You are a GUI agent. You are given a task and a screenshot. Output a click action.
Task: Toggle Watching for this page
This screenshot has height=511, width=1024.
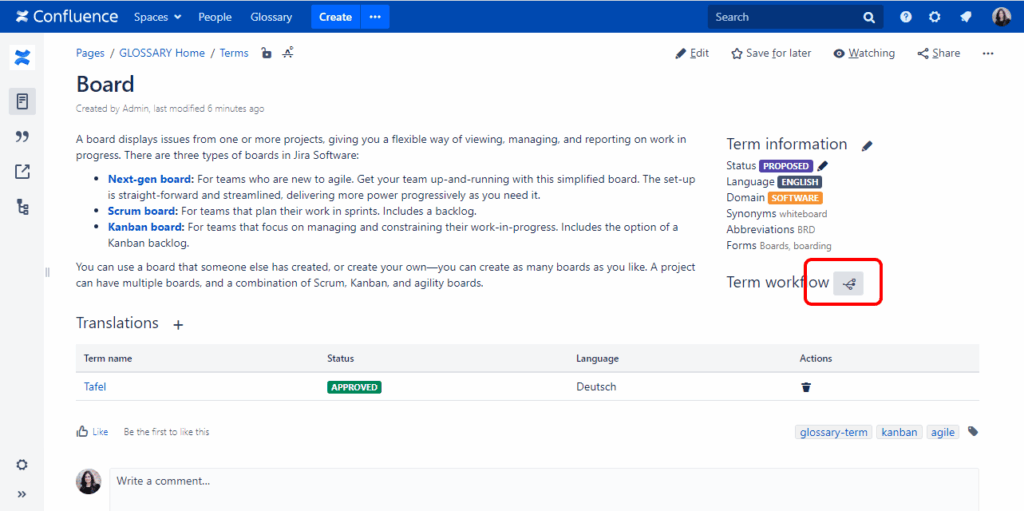[x=864, y=54]
